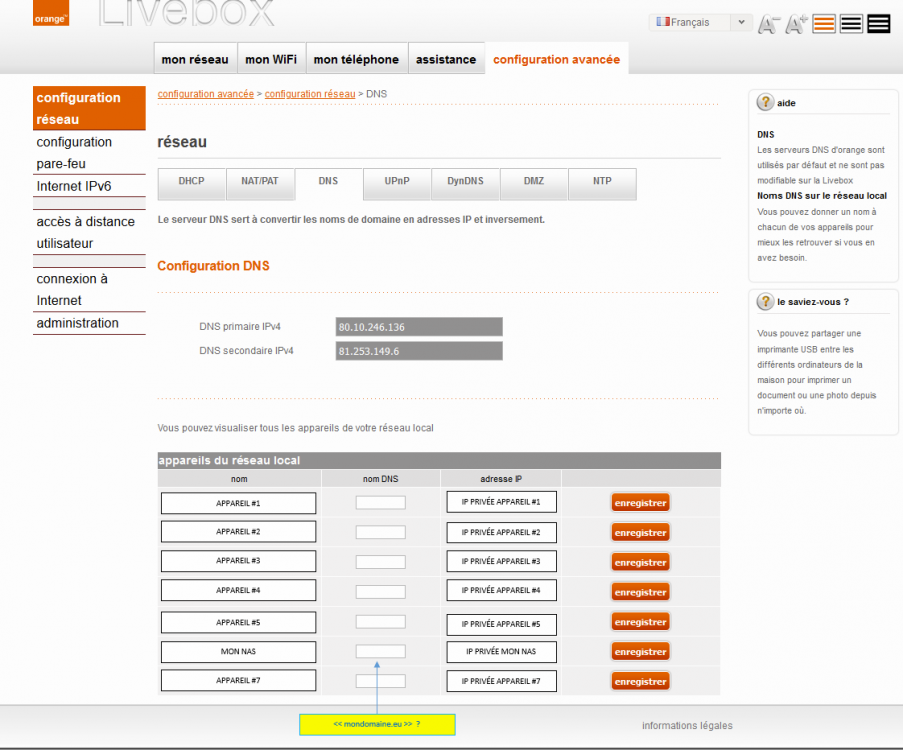Image resolution: width=903 pixels, height=750 pixels.
Task: Decrease text size with A- icon
Action: pyautogui.click(x=769, y=24)
